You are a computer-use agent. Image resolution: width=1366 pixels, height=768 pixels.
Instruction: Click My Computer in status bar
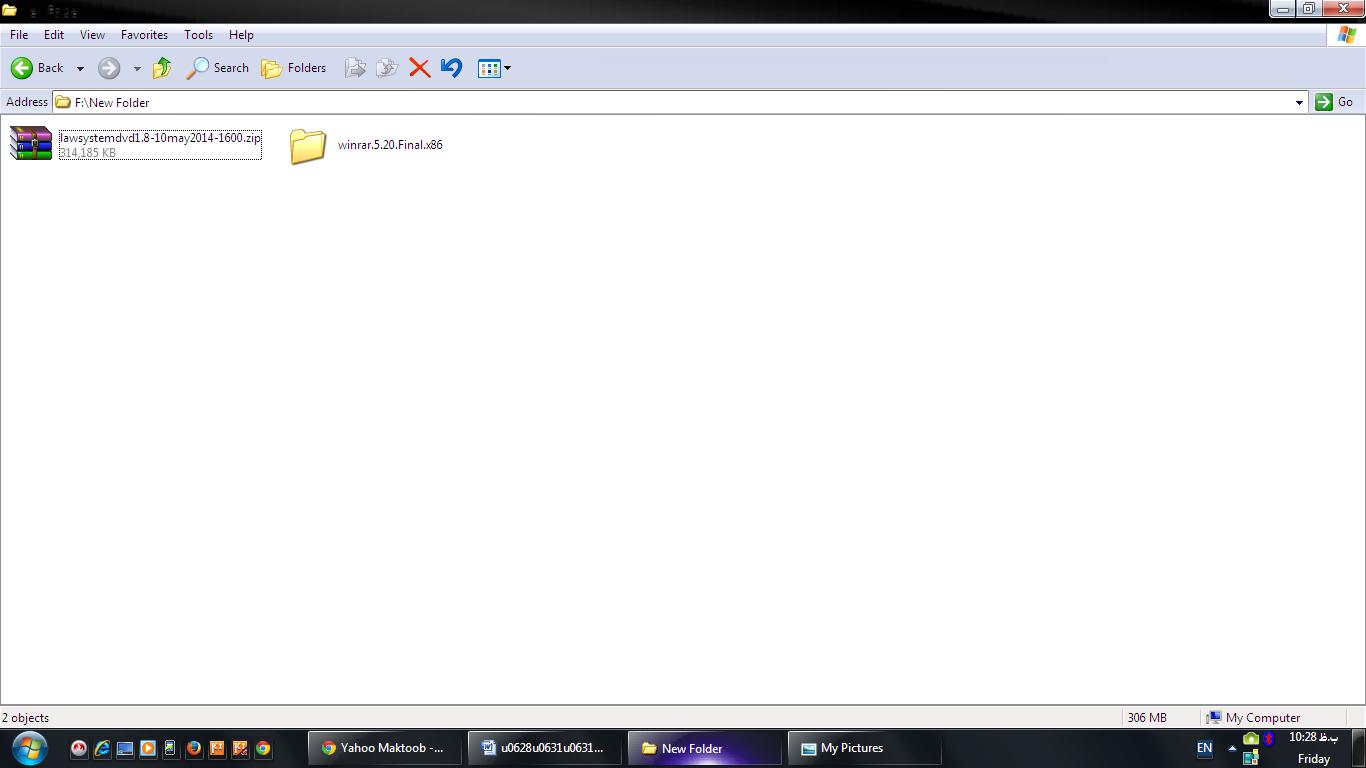tap(1253, 718)
